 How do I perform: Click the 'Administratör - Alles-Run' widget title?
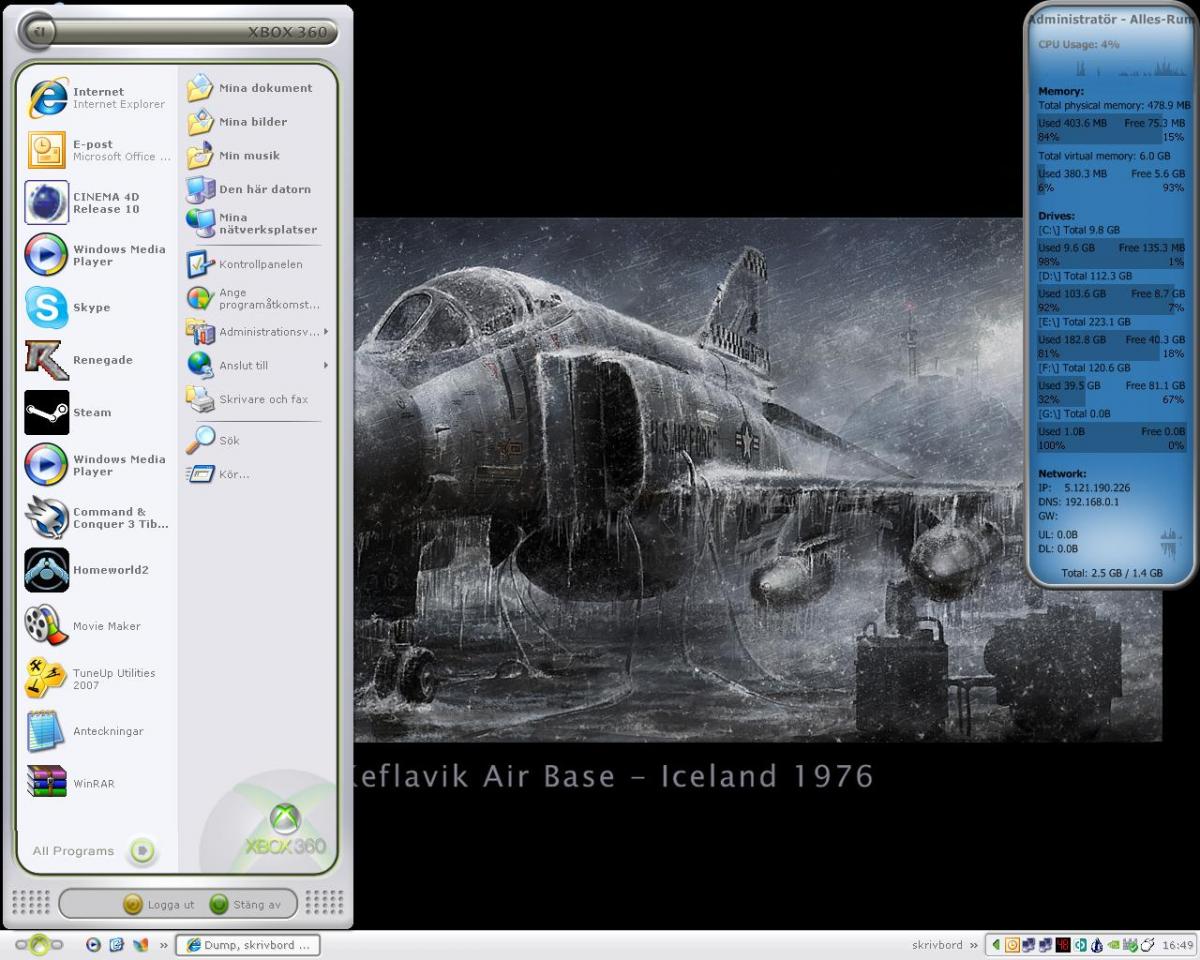pyautogui.click(x=1111, y=19)
